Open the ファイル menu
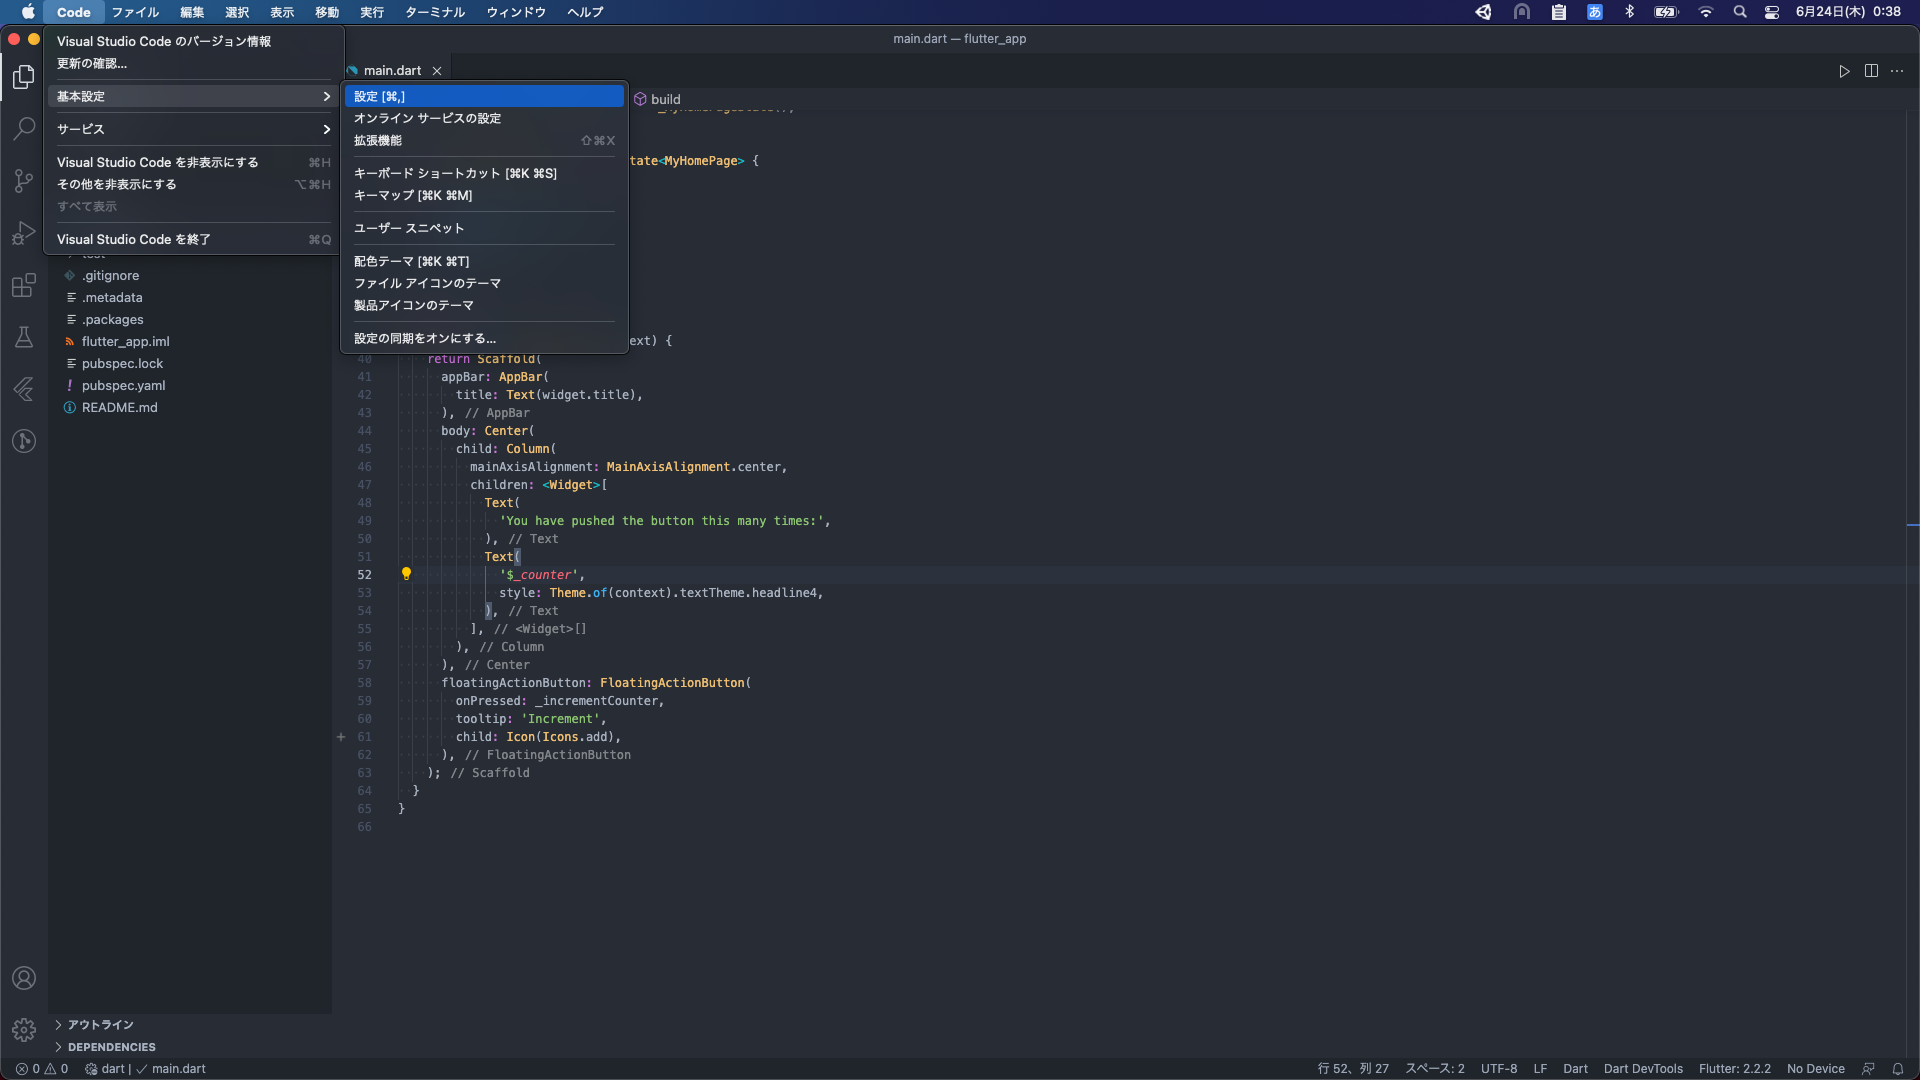 [x=135, y=12]
